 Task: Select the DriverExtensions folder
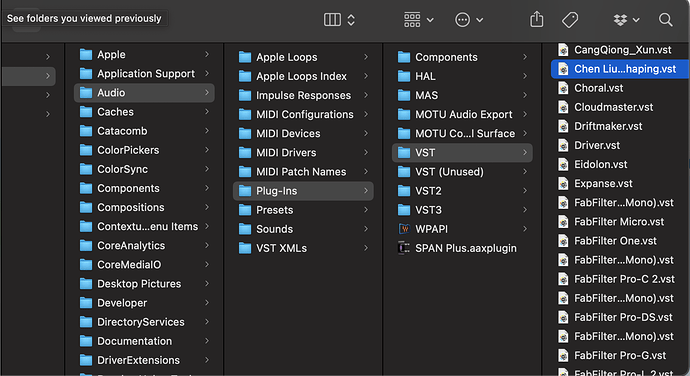144,360
